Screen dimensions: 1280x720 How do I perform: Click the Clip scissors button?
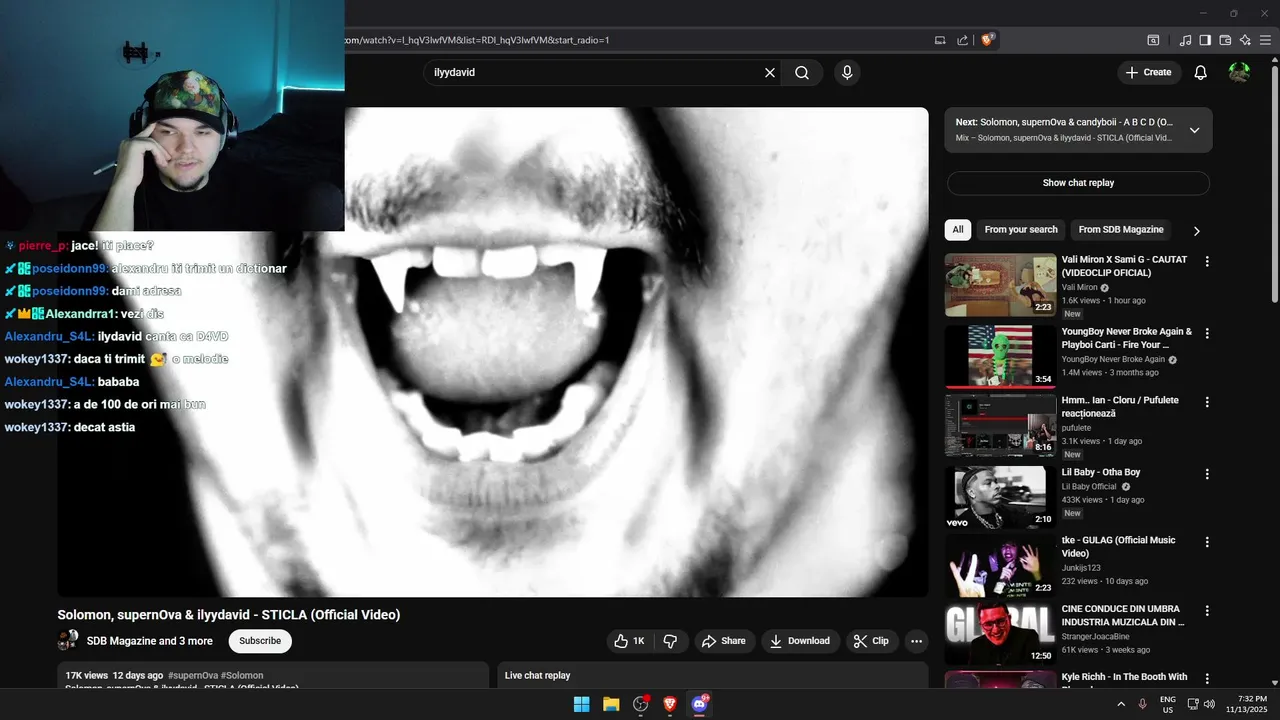[870, 641]
